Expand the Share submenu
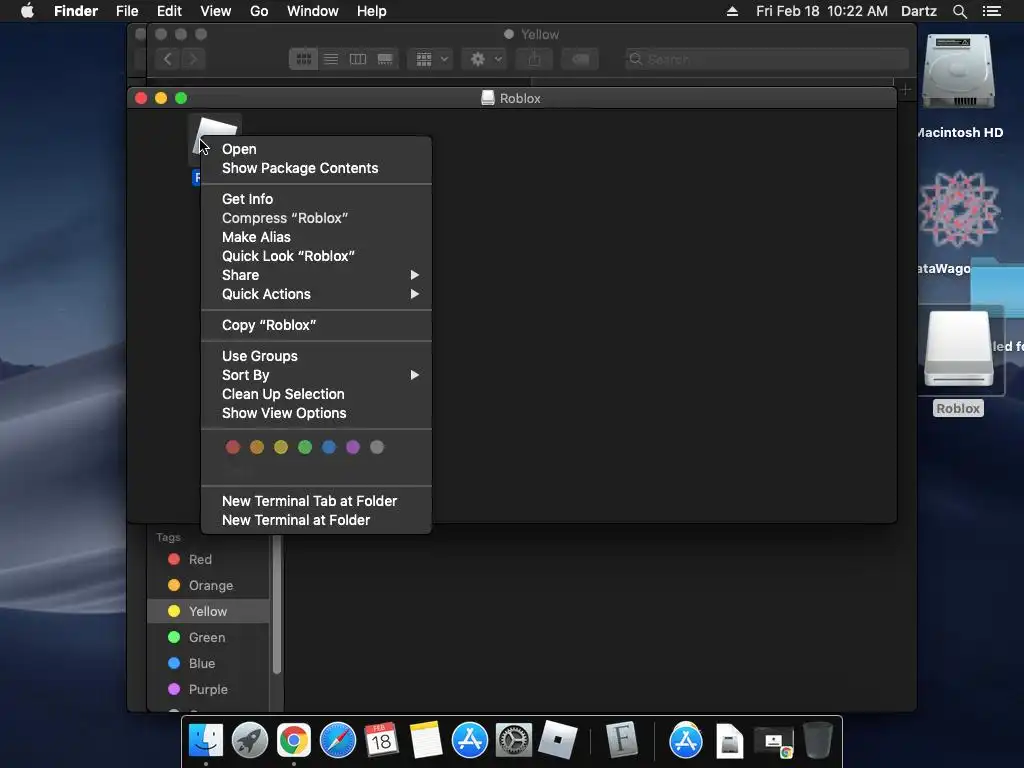 (317, 275)
